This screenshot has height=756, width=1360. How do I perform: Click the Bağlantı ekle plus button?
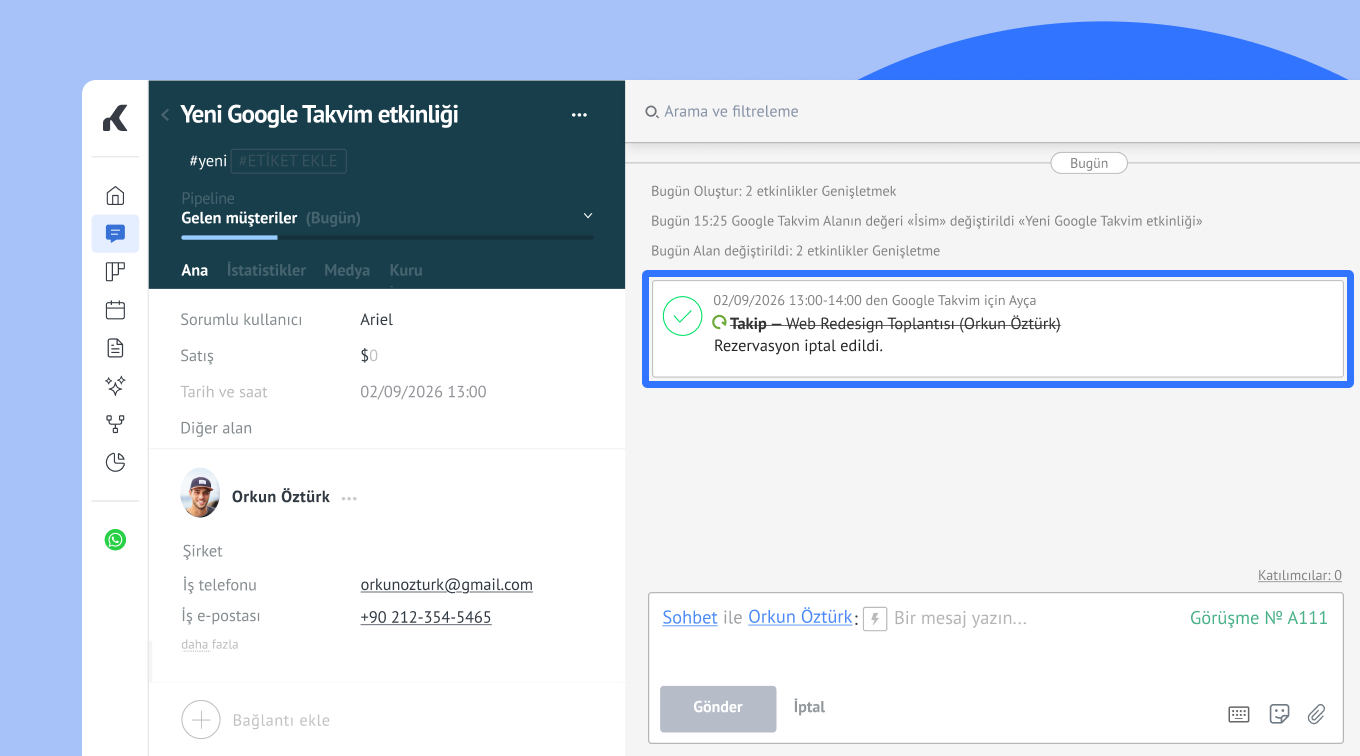click(201, 720)
